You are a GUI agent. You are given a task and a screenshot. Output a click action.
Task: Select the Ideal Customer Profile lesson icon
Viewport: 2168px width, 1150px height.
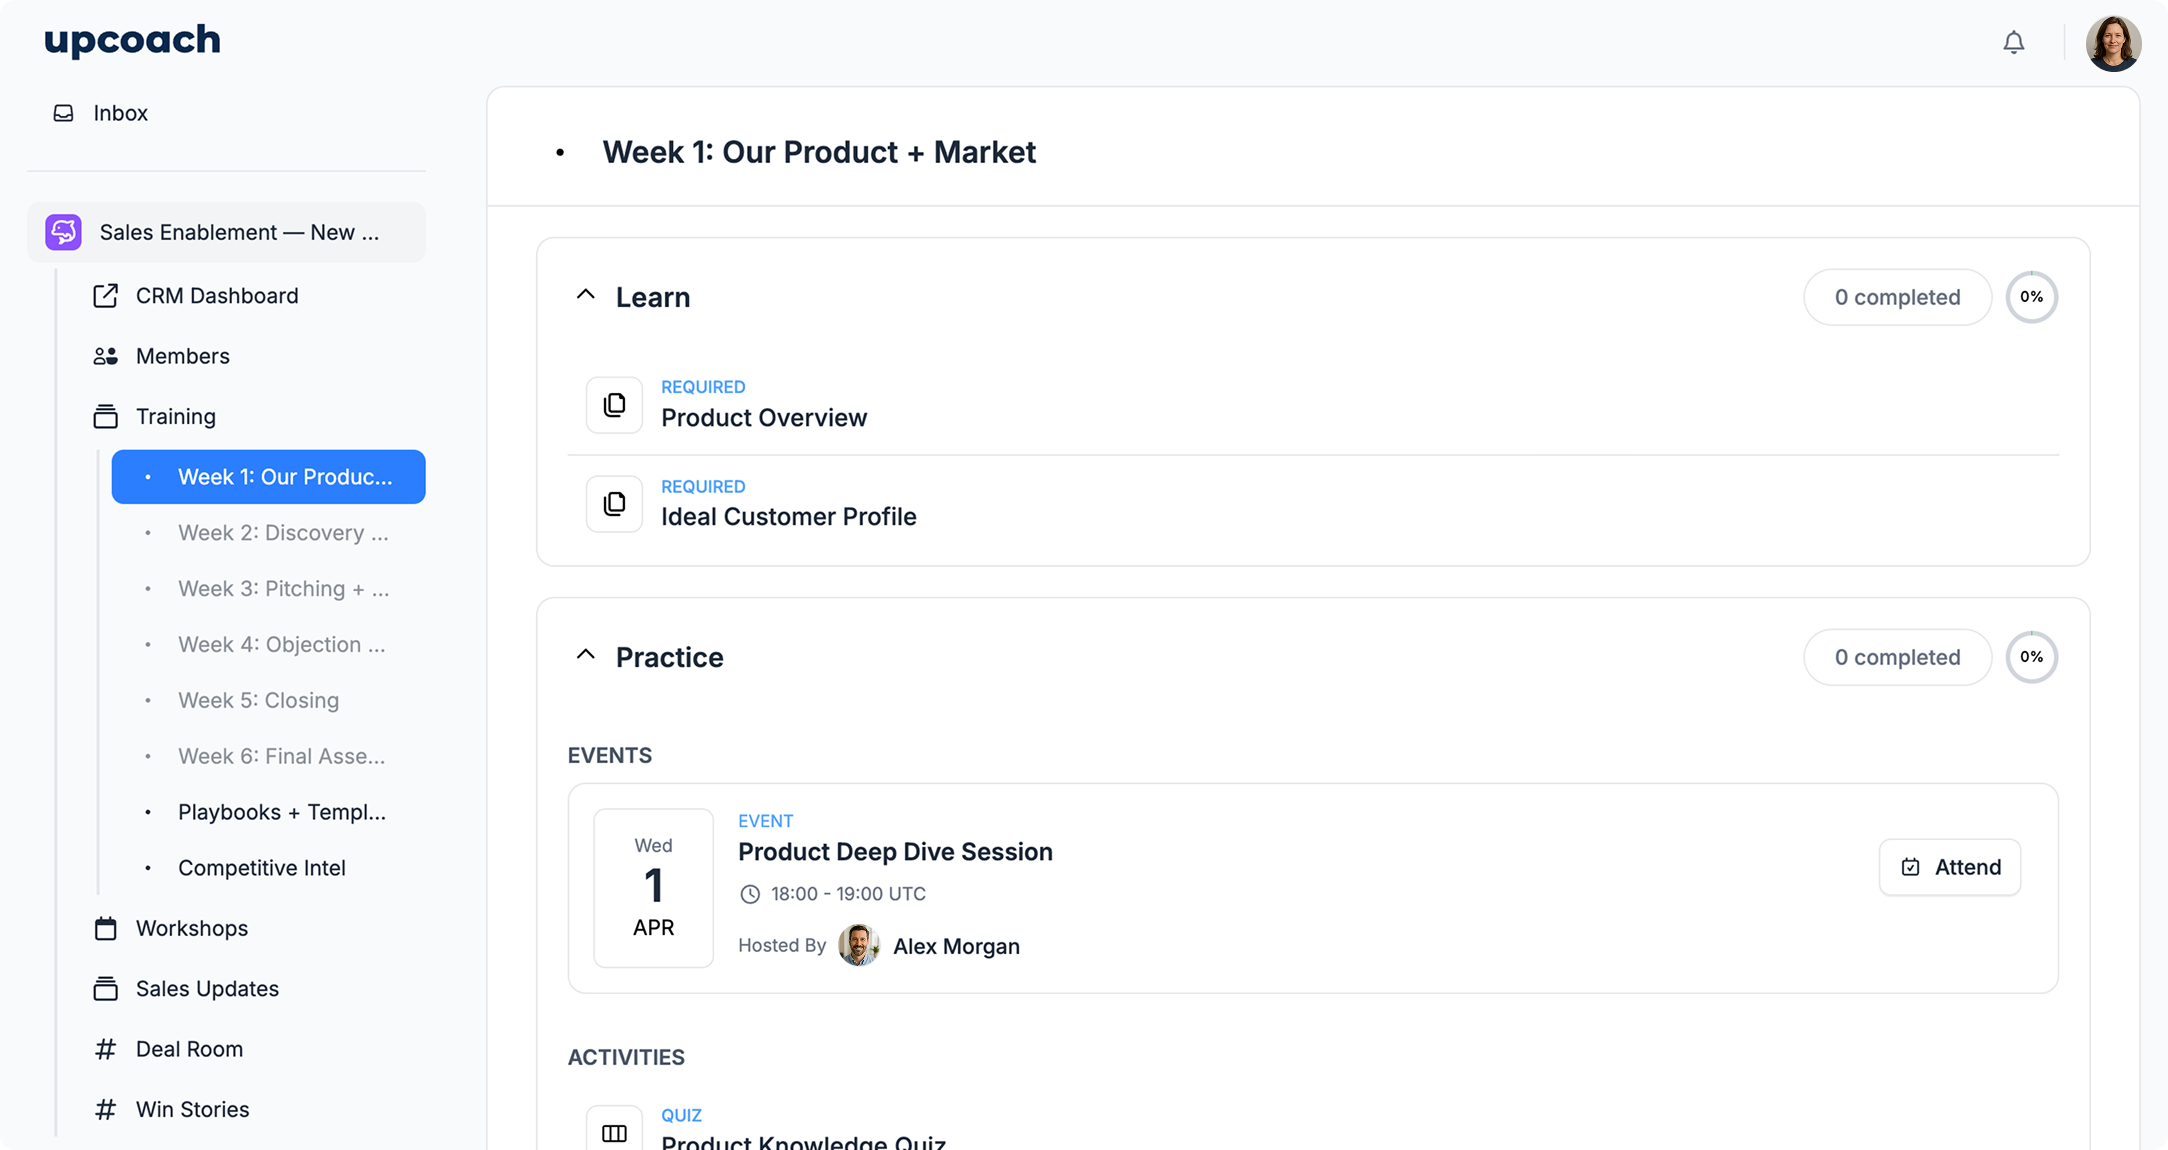614,503
